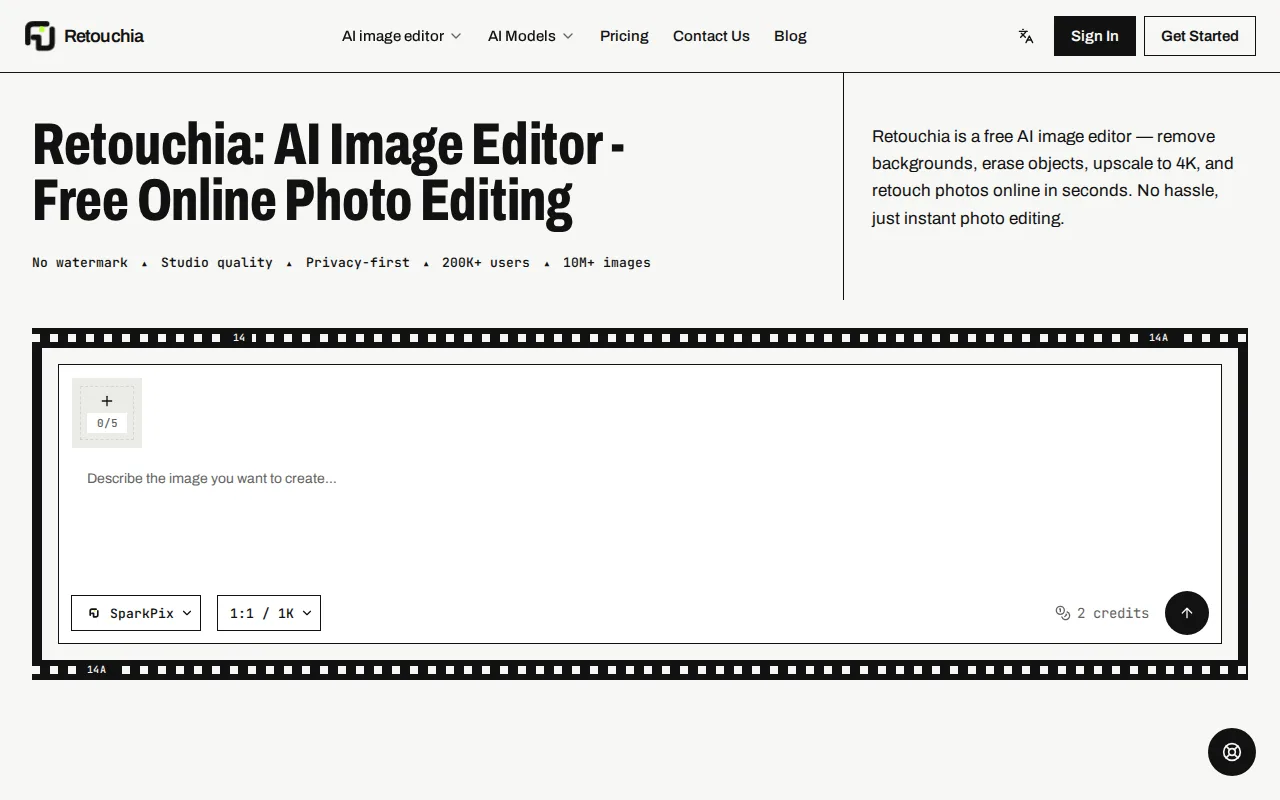The image size is (1280, 800).
Task: Open the help support widget
Action: pos(1232,752)
